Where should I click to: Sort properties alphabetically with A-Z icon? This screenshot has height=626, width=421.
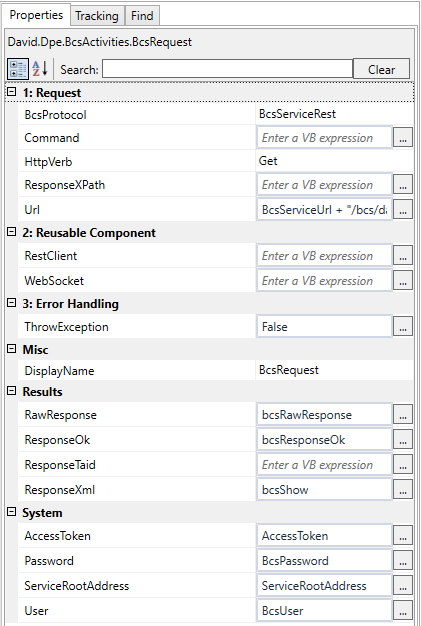[x=40, y=69]
